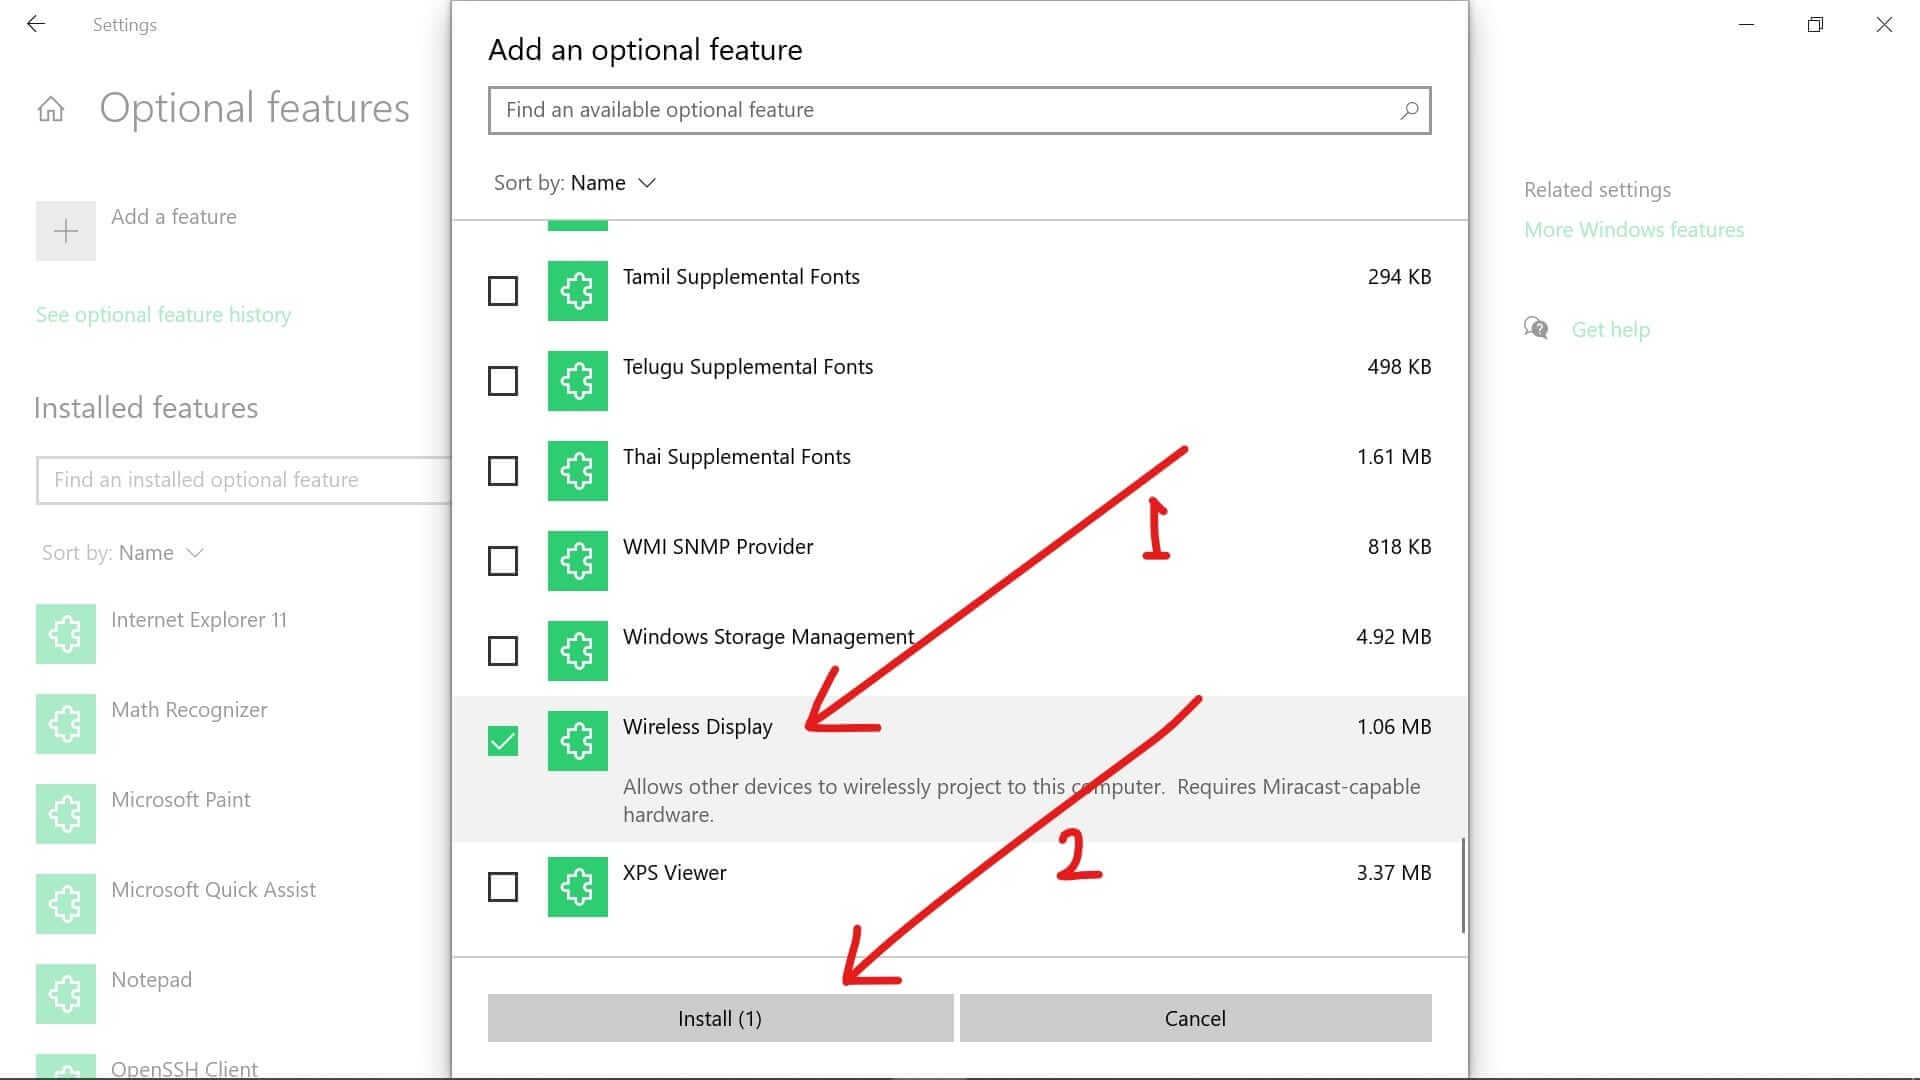
Task: Click the plus icon for Add a feature
Action: pos(66,231)
